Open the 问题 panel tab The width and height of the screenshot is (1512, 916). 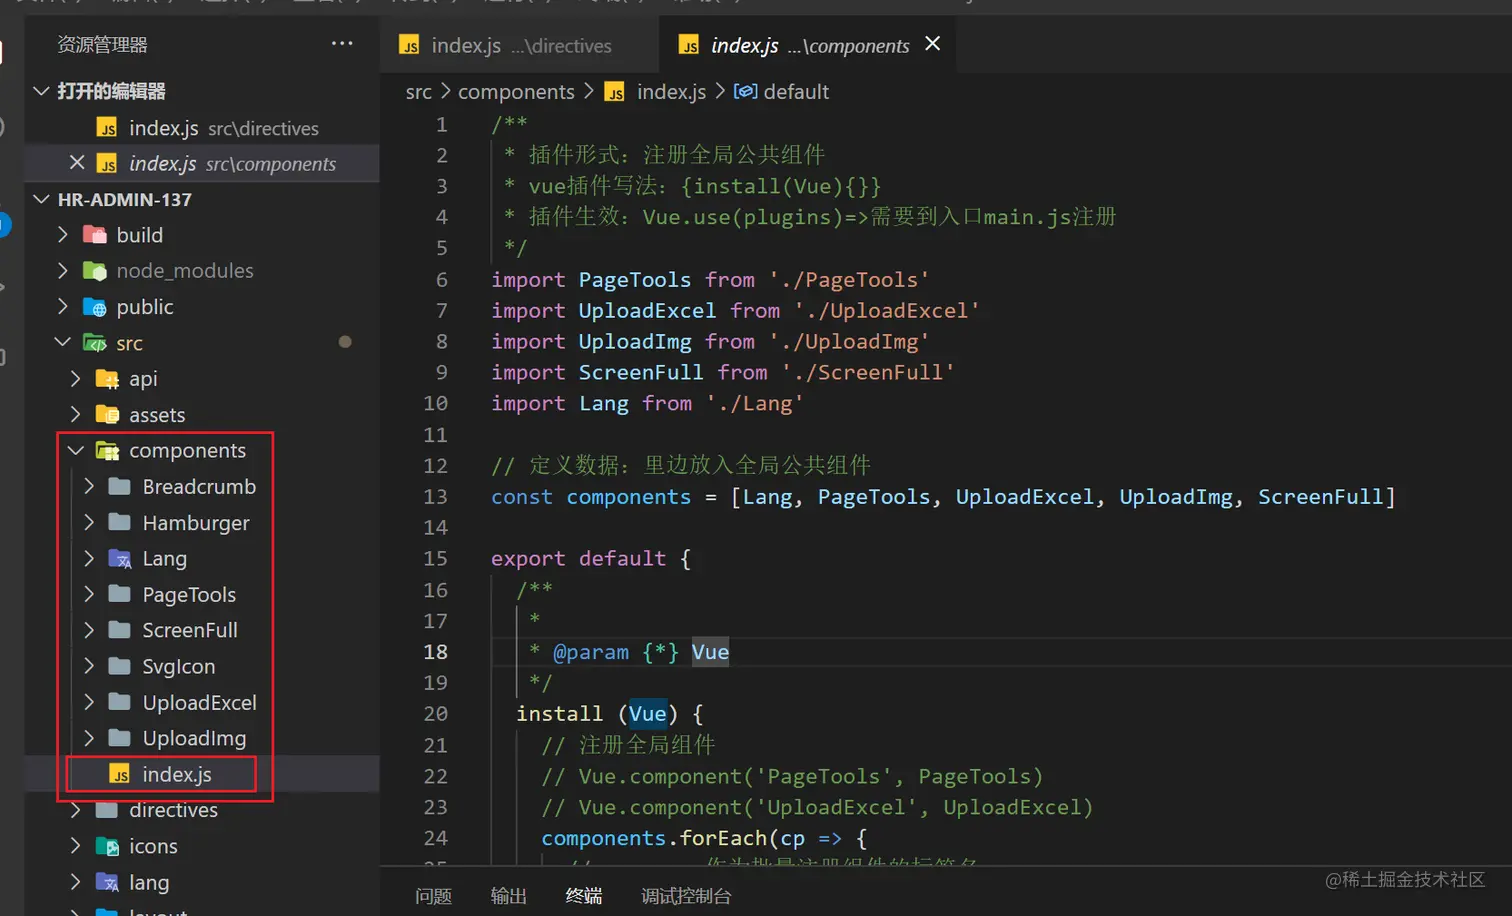click(x=433, y=896)
